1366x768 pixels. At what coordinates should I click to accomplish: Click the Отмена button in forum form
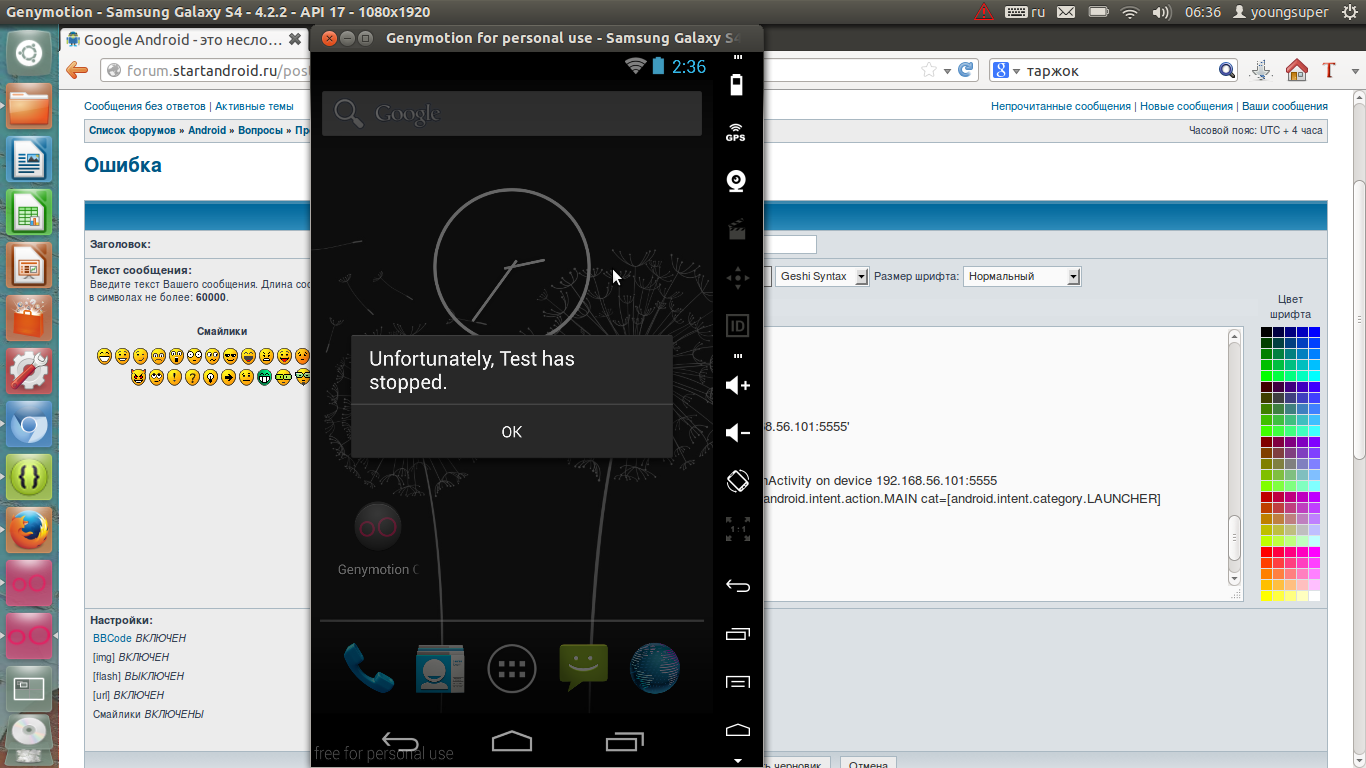866,764
